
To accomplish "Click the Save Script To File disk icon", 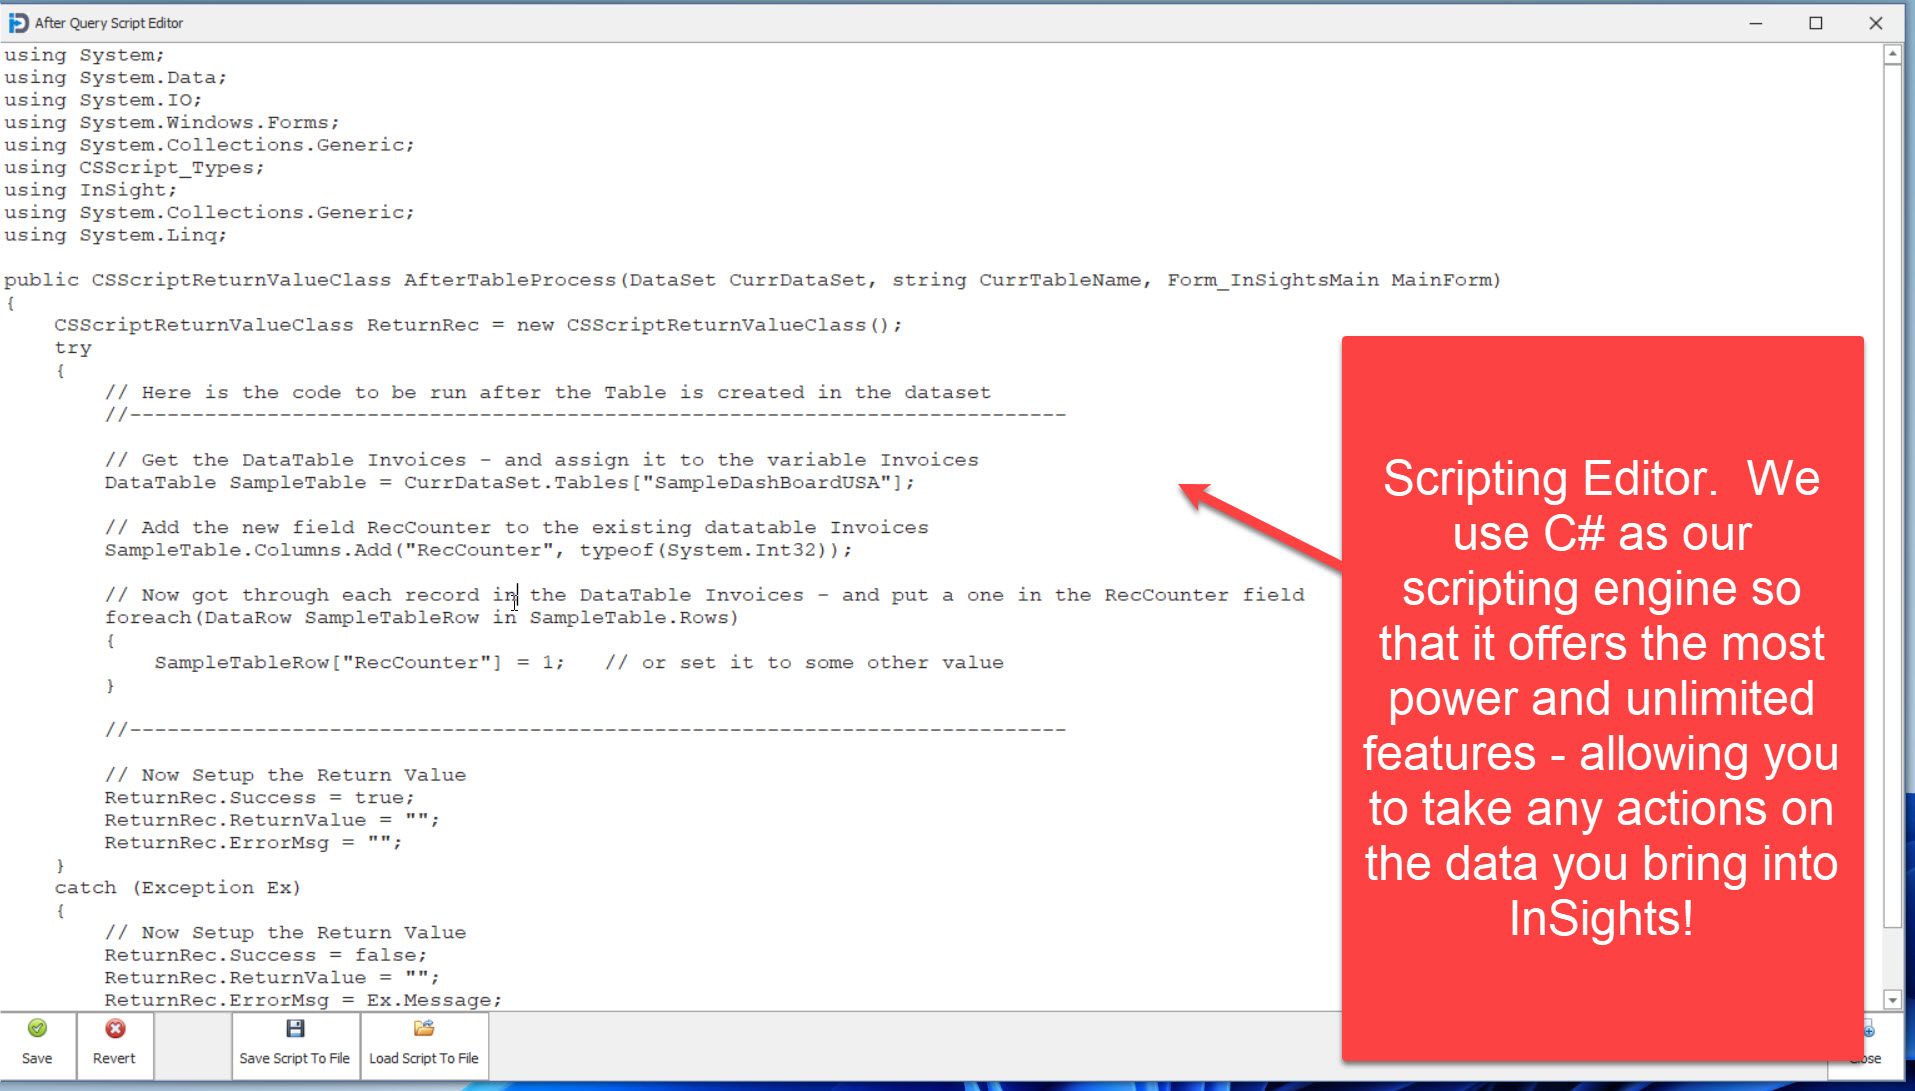I will [x=295, y=1029].
